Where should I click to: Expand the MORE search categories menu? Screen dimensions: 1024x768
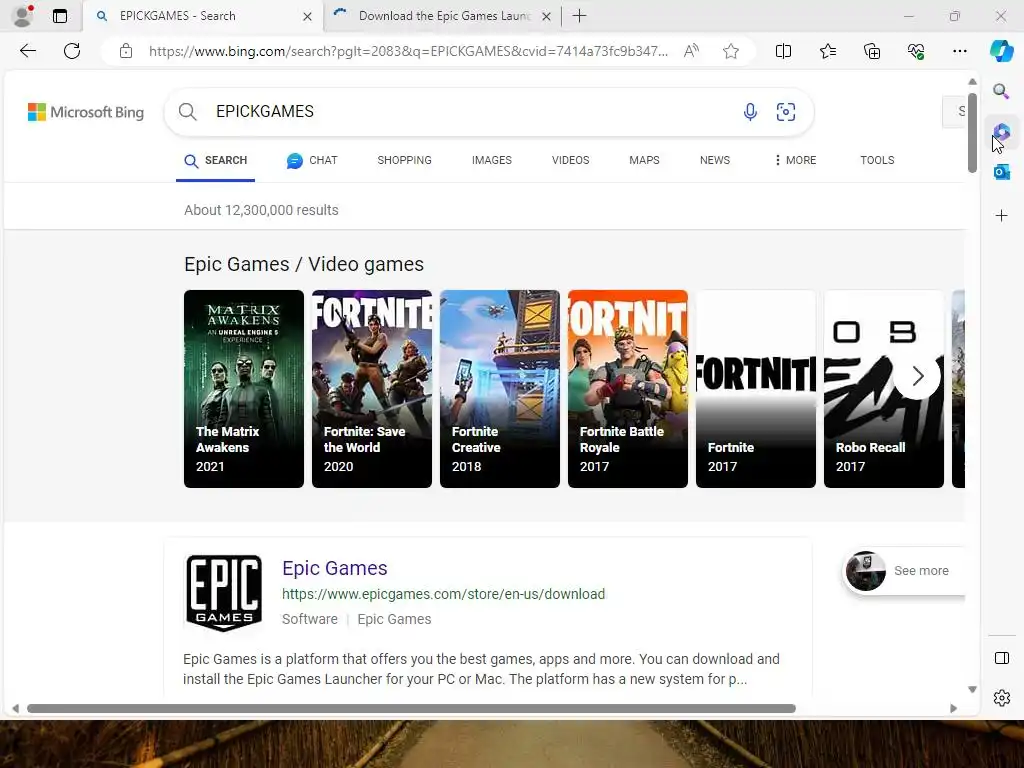pos(795,160)
